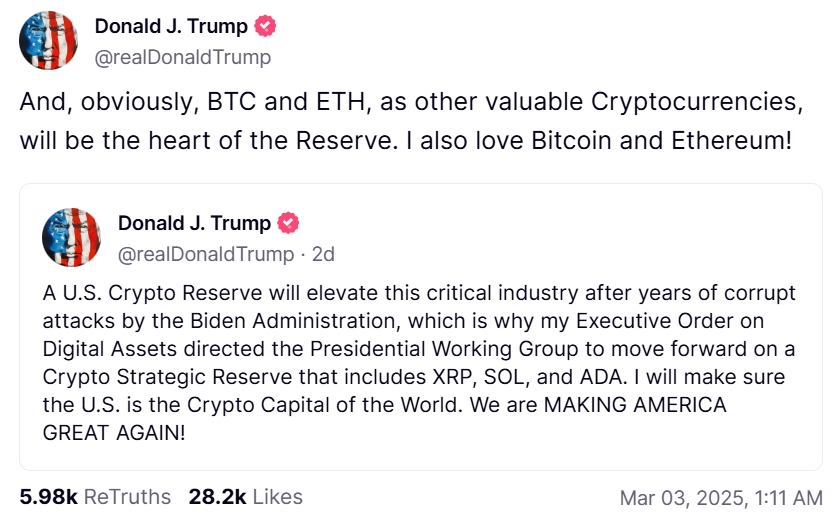Click the top post's profile avatar
838x530 pixels.
coord(49,41)
